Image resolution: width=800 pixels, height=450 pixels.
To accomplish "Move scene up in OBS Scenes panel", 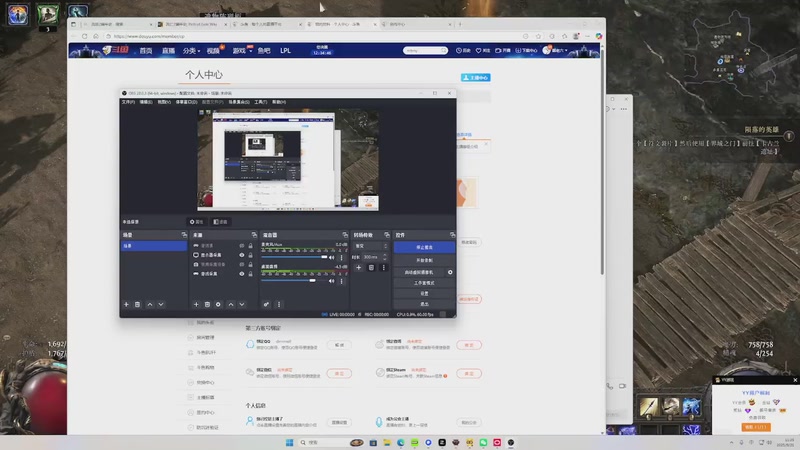I will 150,305.
